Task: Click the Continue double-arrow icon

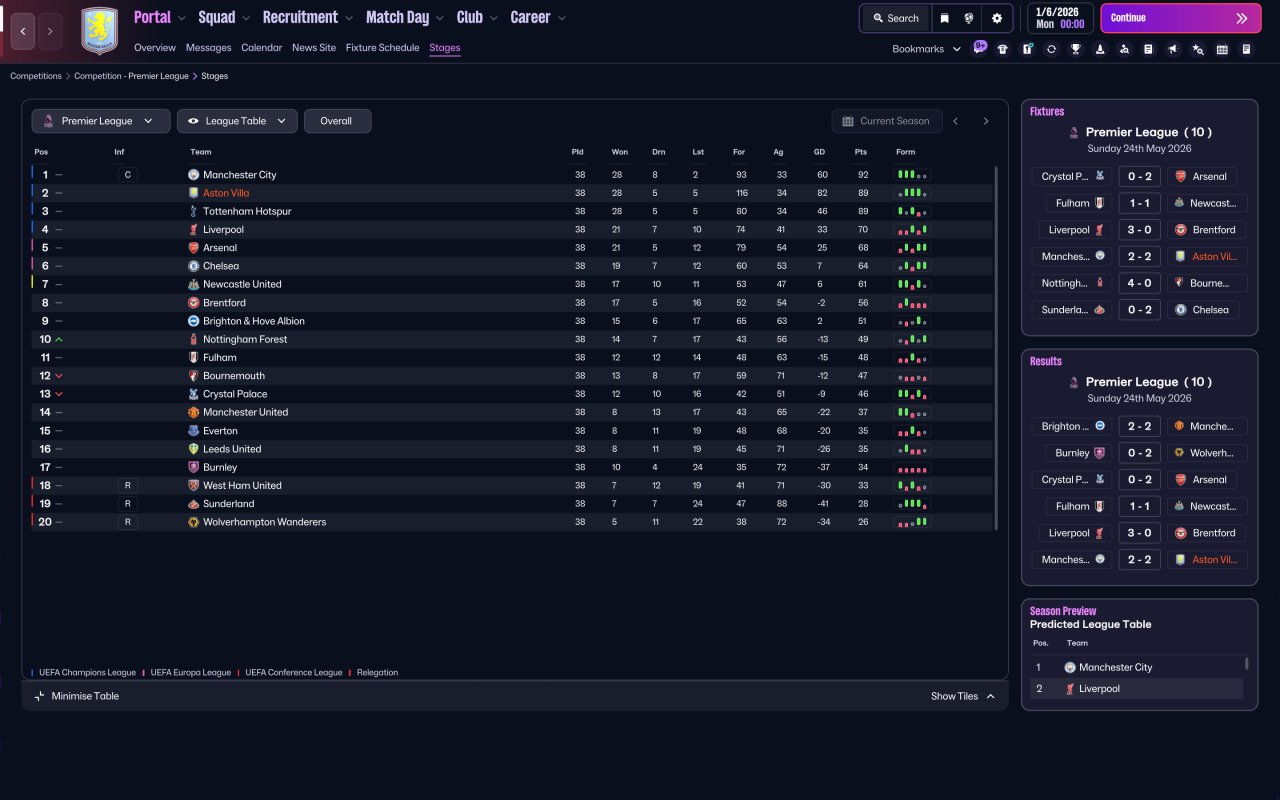Action: 1242,18
